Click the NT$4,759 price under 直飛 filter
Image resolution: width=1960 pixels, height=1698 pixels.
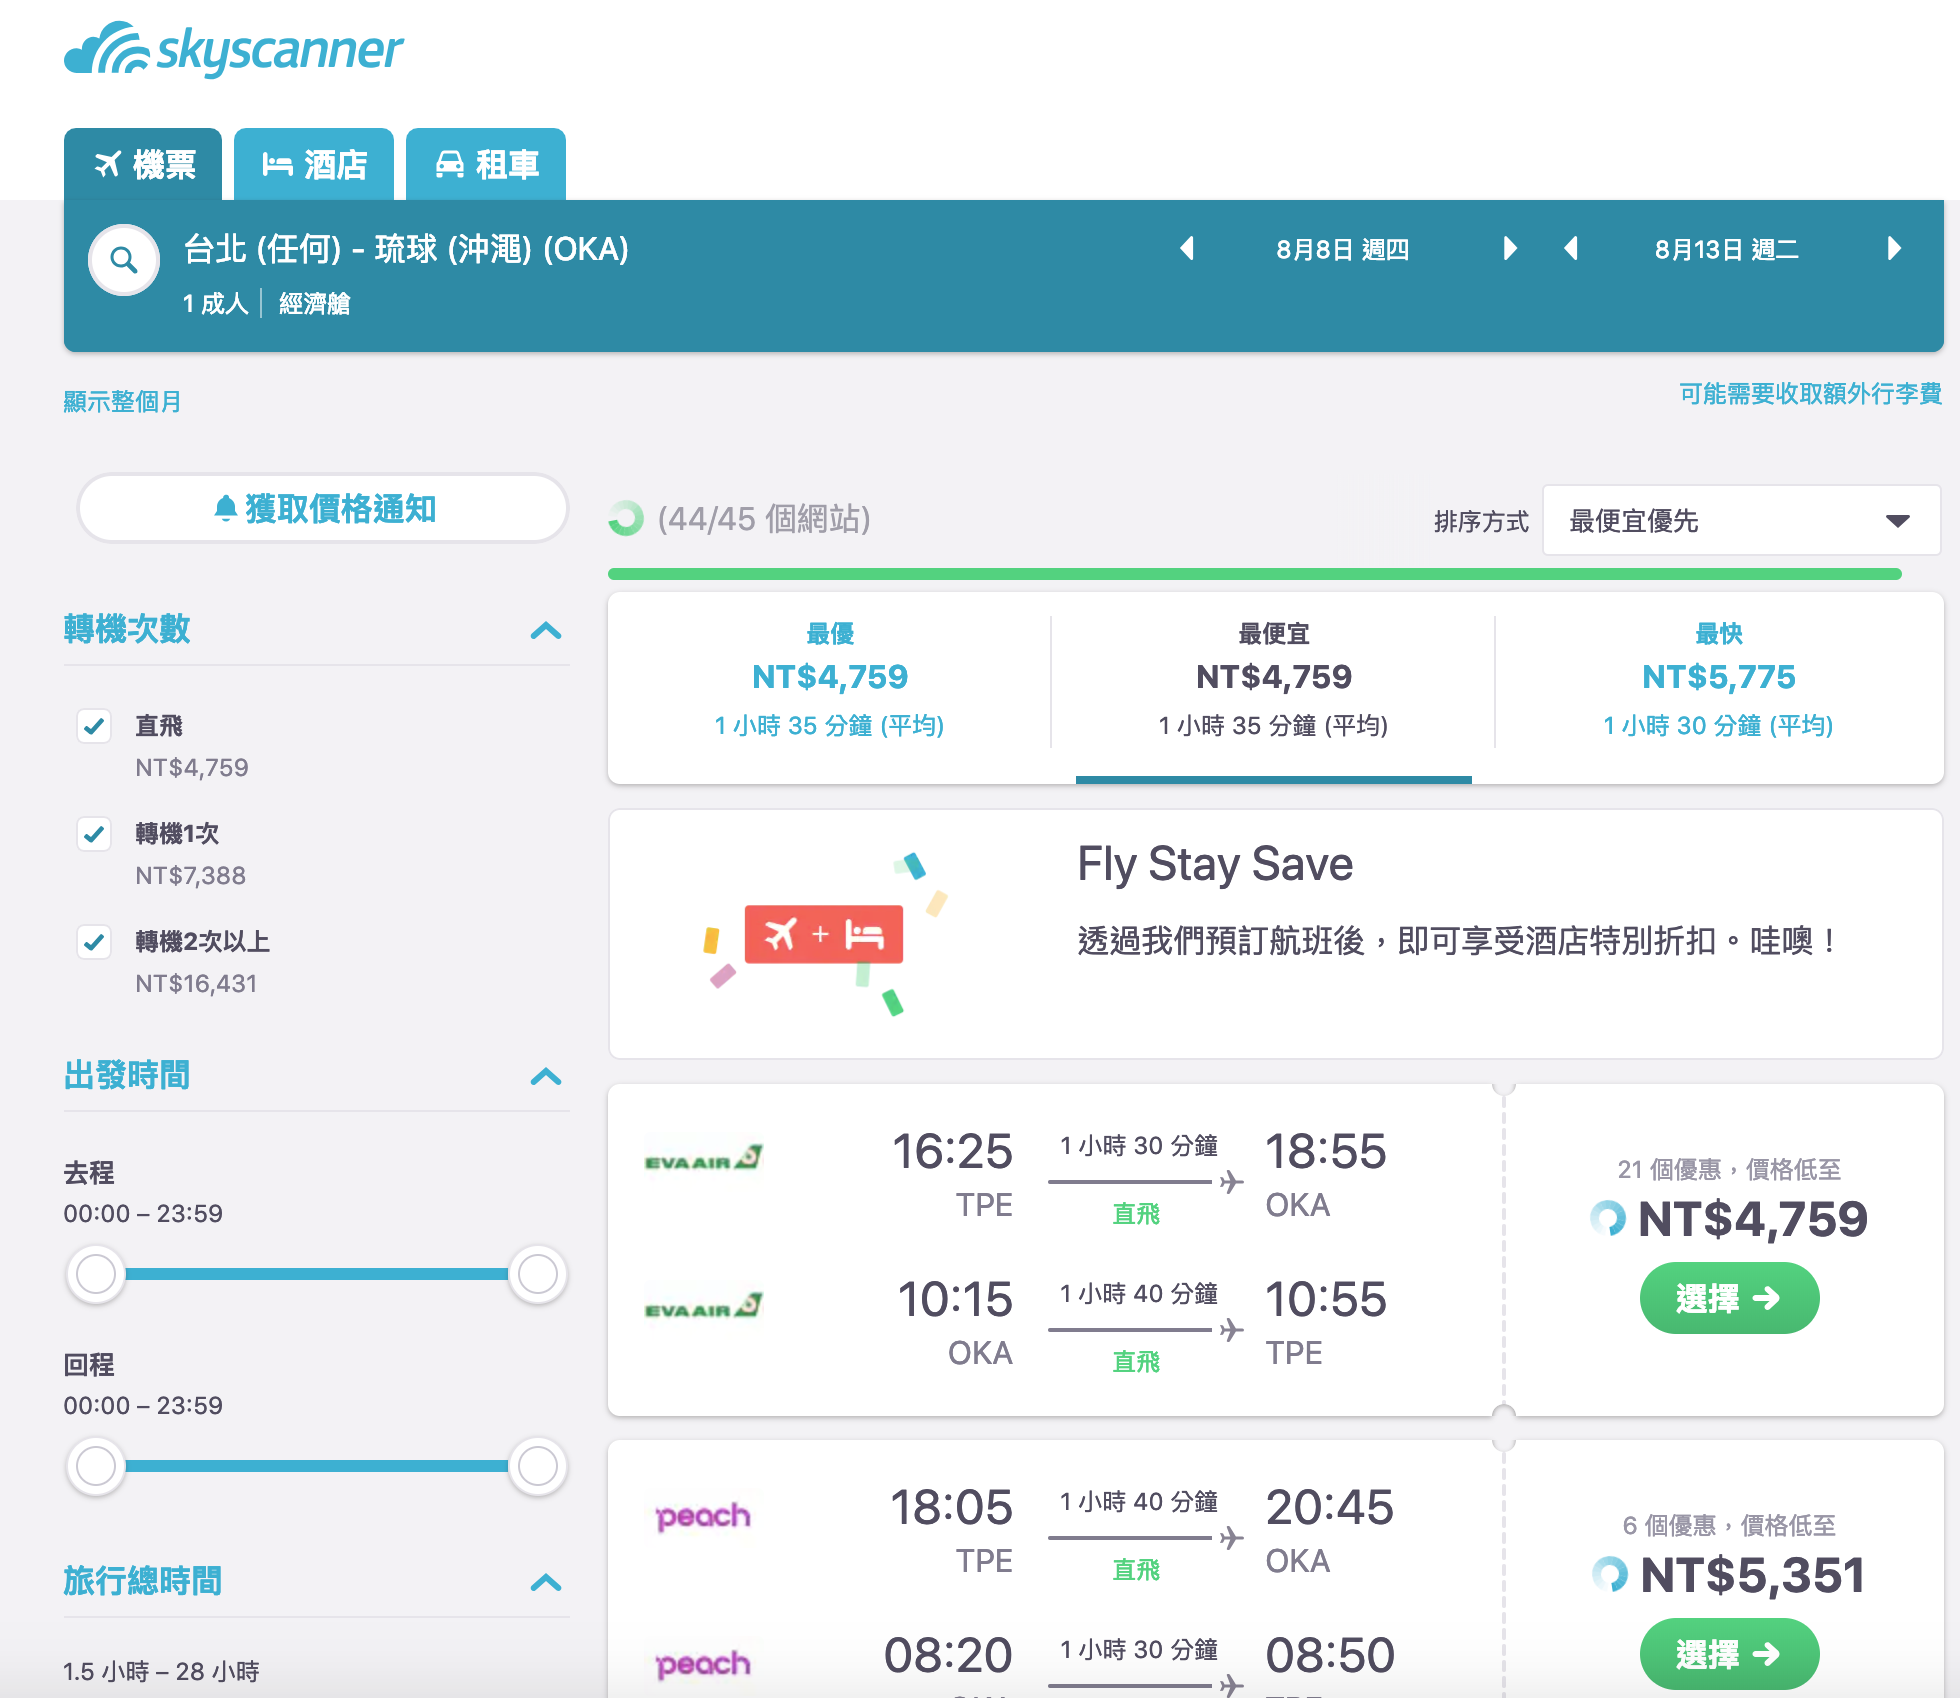tap(192, 767)
